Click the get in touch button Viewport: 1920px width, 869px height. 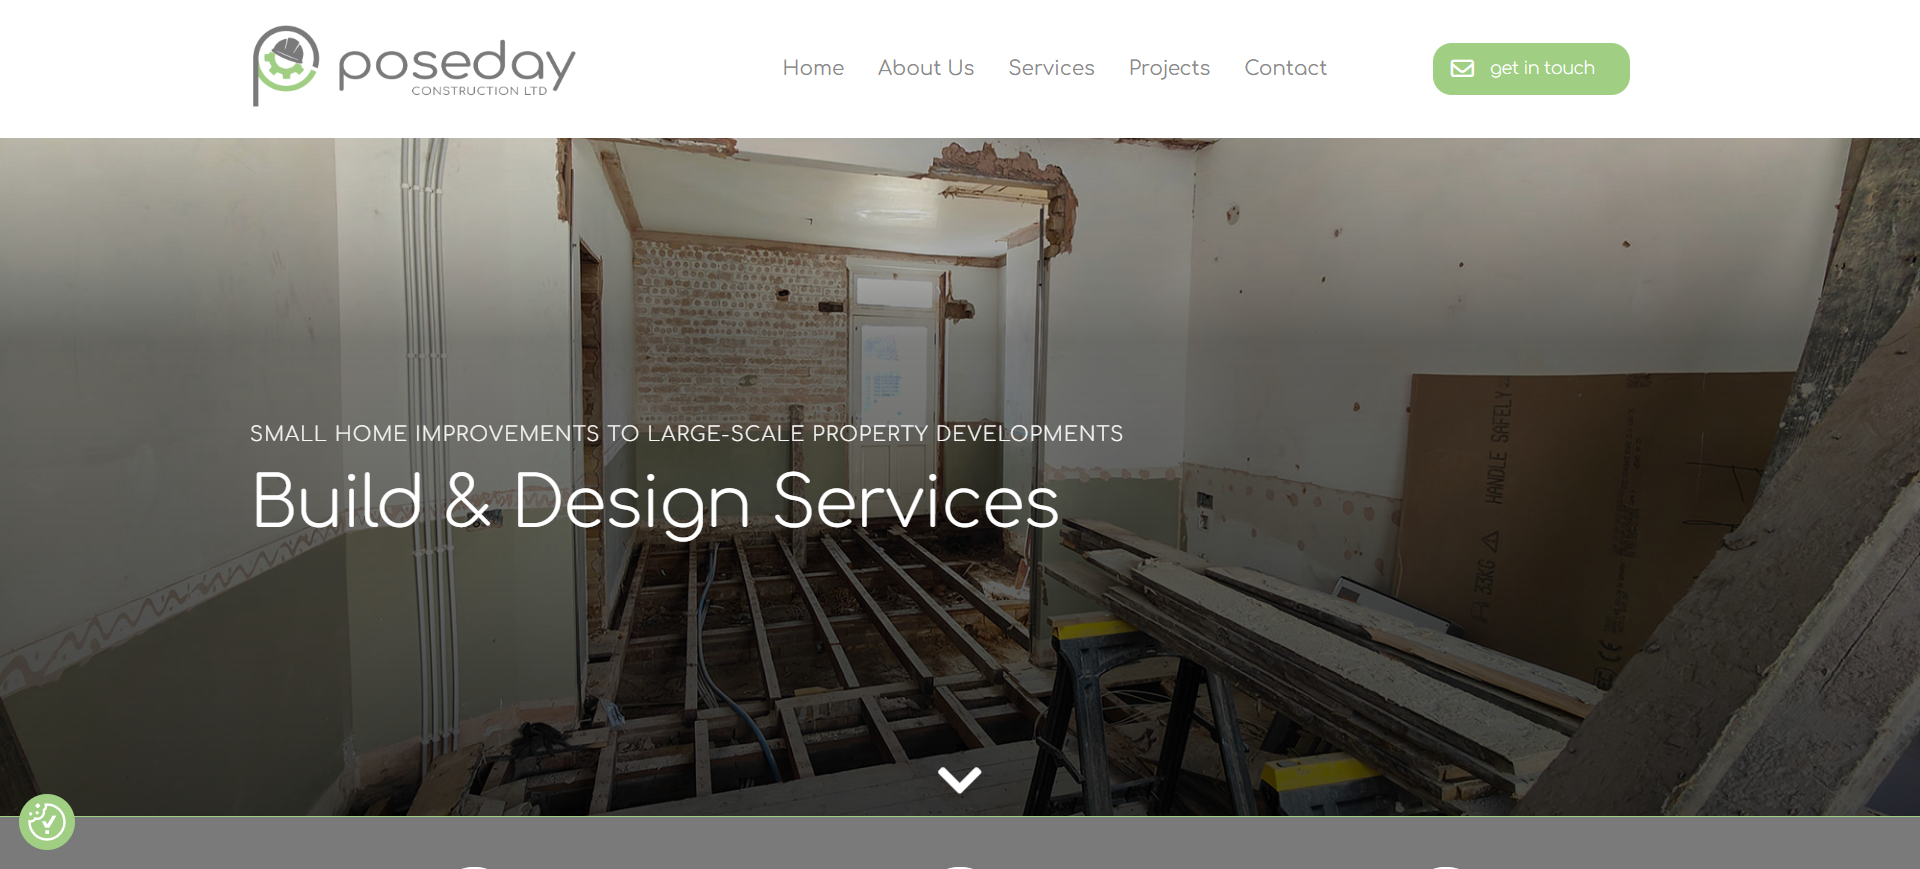(1531, 69)
